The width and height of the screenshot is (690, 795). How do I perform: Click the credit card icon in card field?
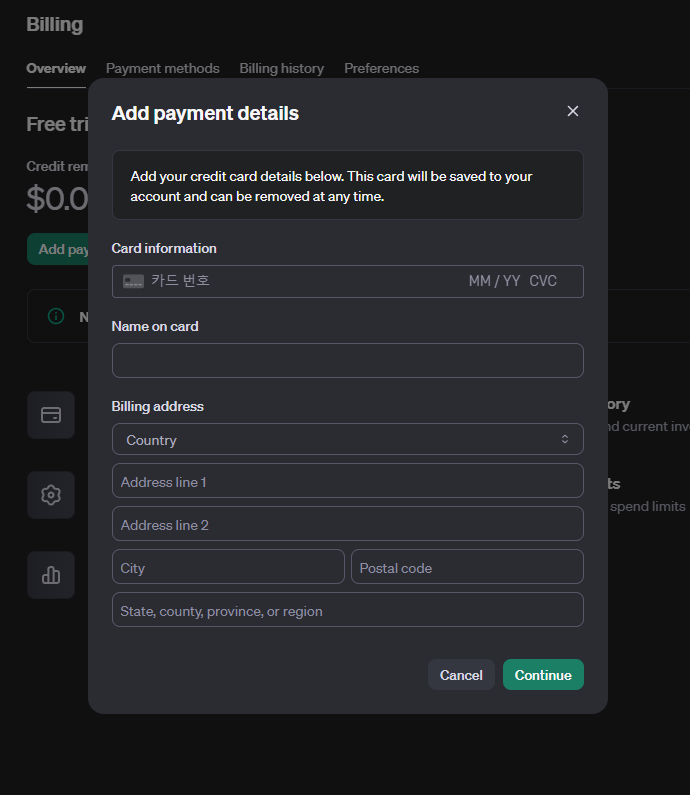133,282
